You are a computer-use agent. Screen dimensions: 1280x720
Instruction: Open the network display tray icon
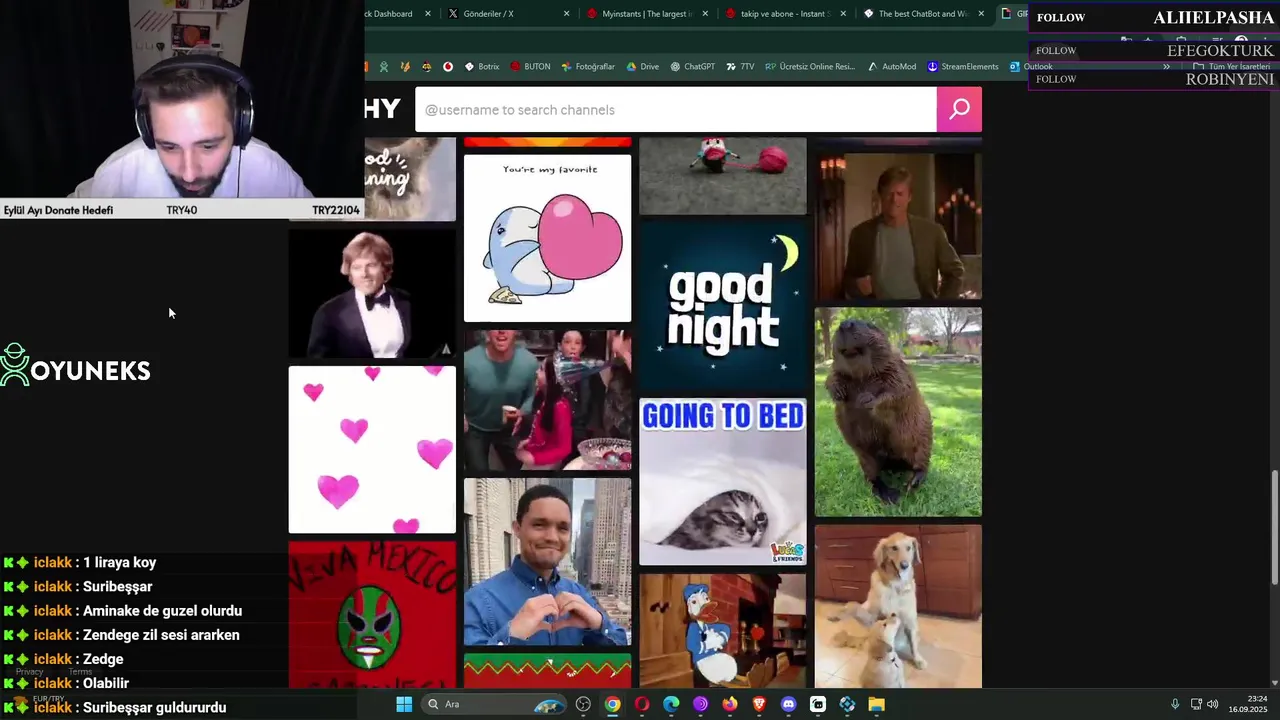point(1195,704)
